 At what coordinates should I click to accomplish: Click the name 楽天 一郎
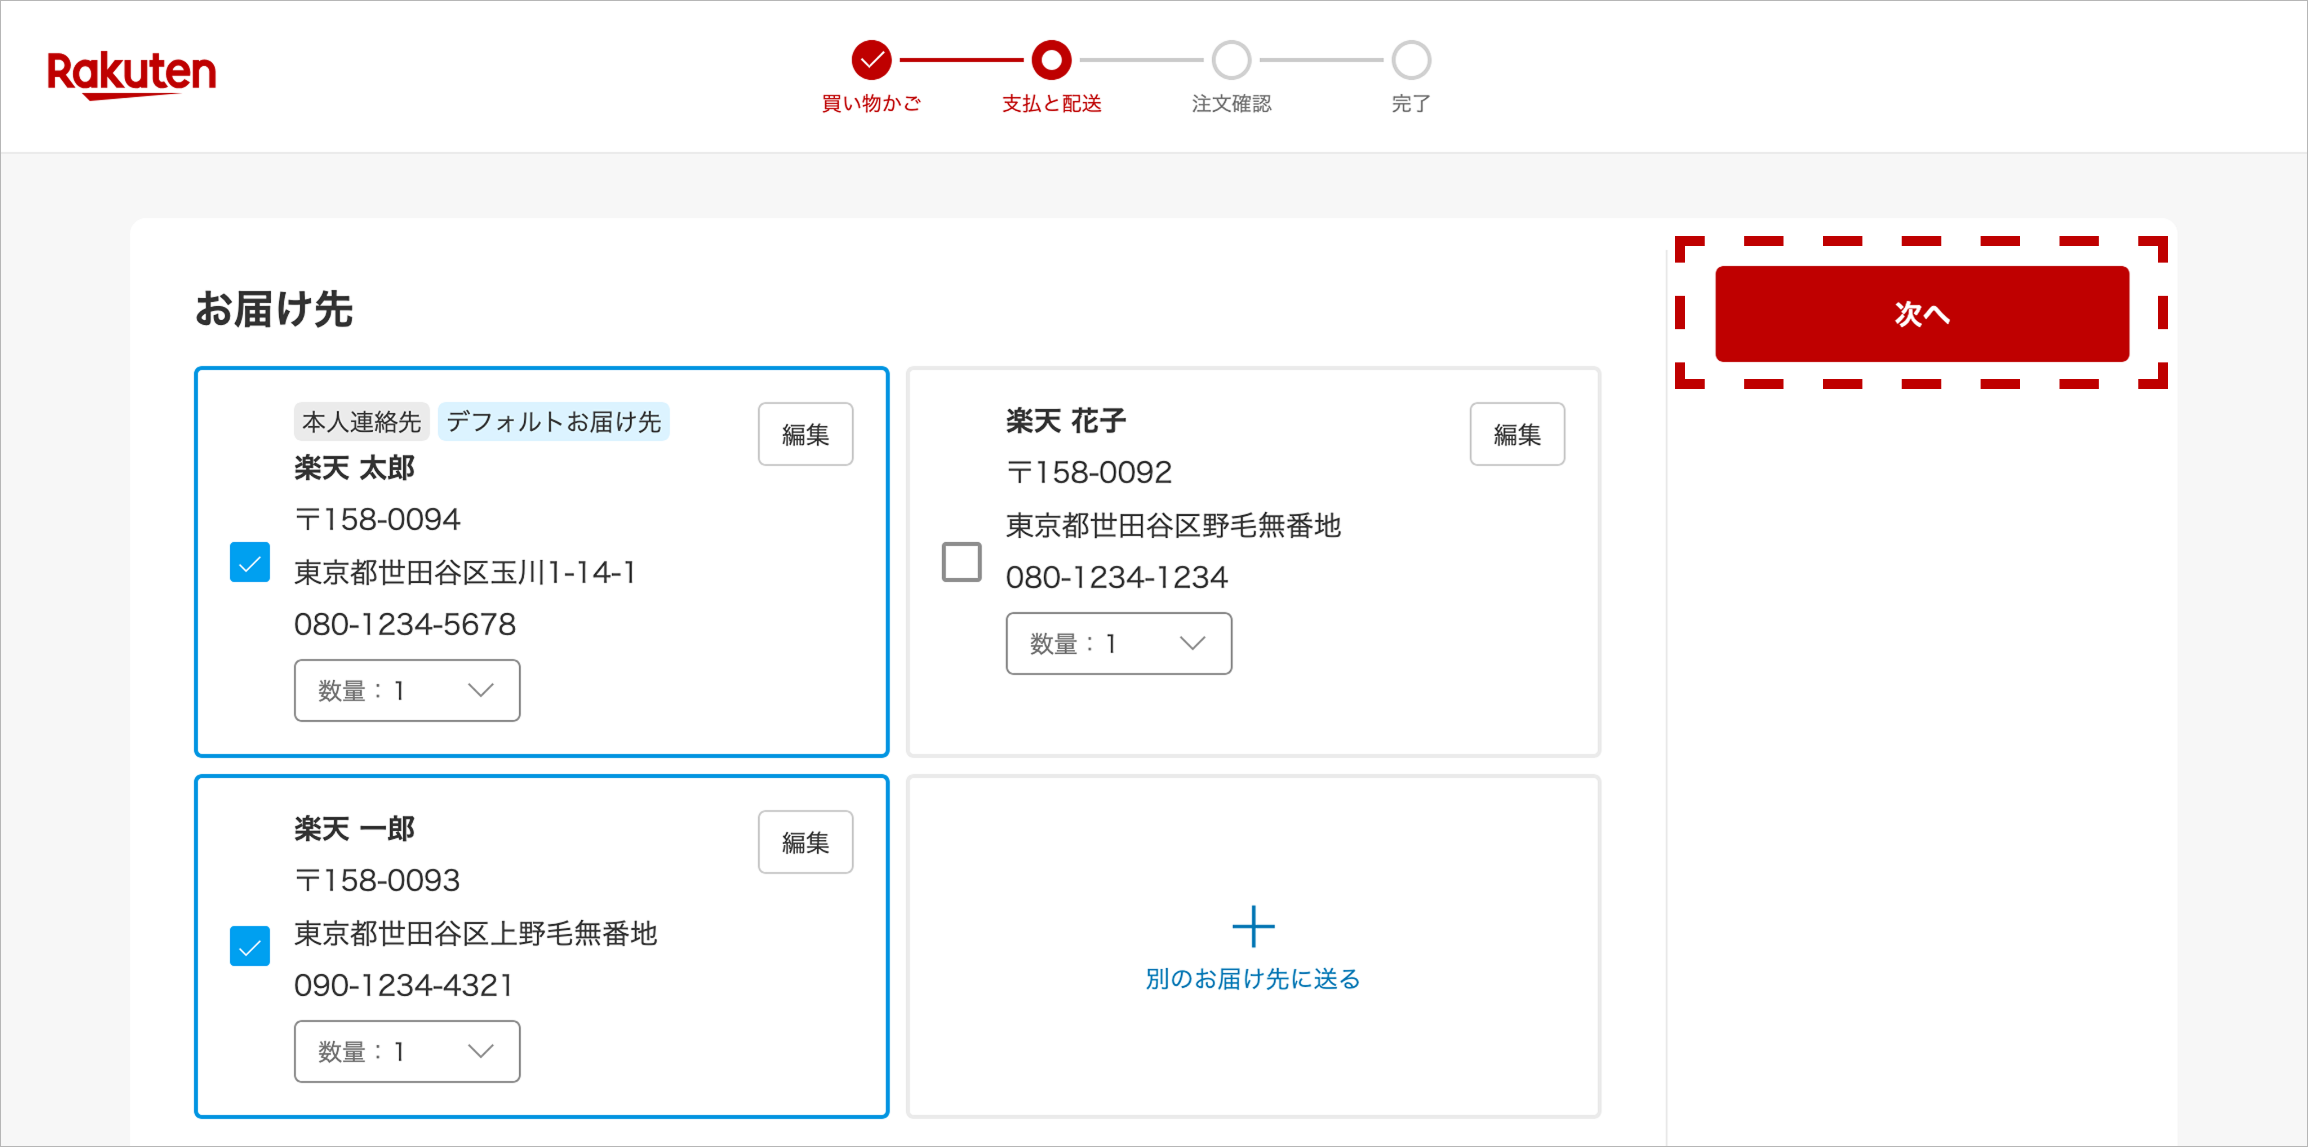pyautogui.click(x=354, y=829)
